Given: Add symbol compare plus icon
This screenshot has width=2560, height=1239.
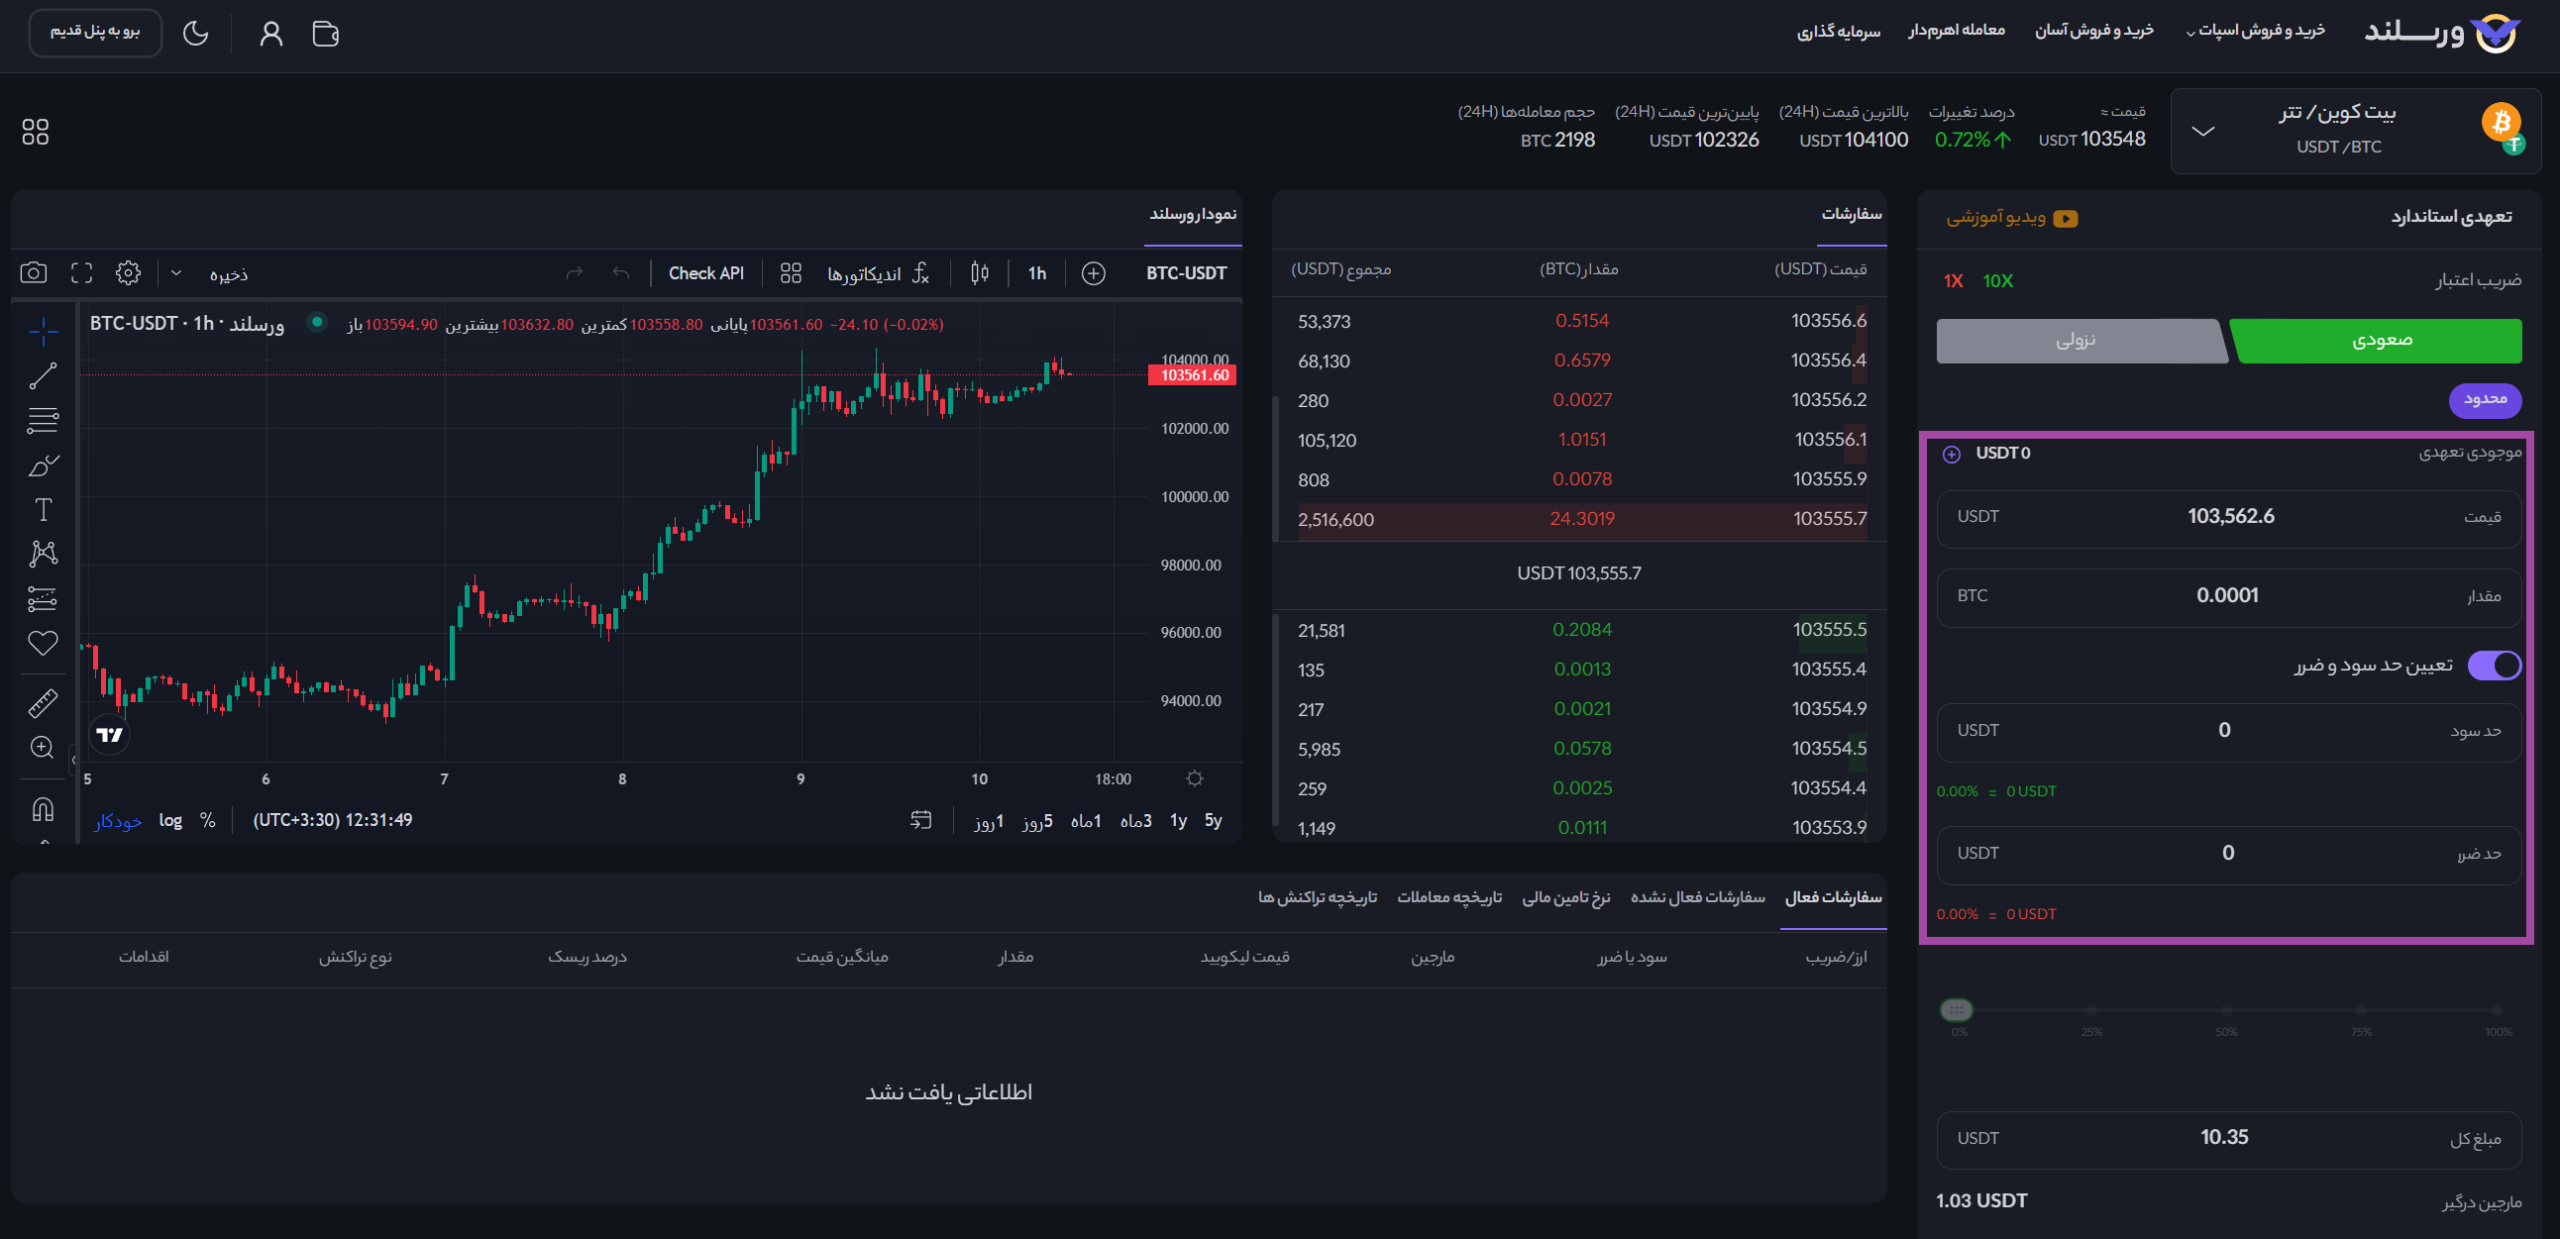Looking at the screenshot, I should tap(1094, 273).
